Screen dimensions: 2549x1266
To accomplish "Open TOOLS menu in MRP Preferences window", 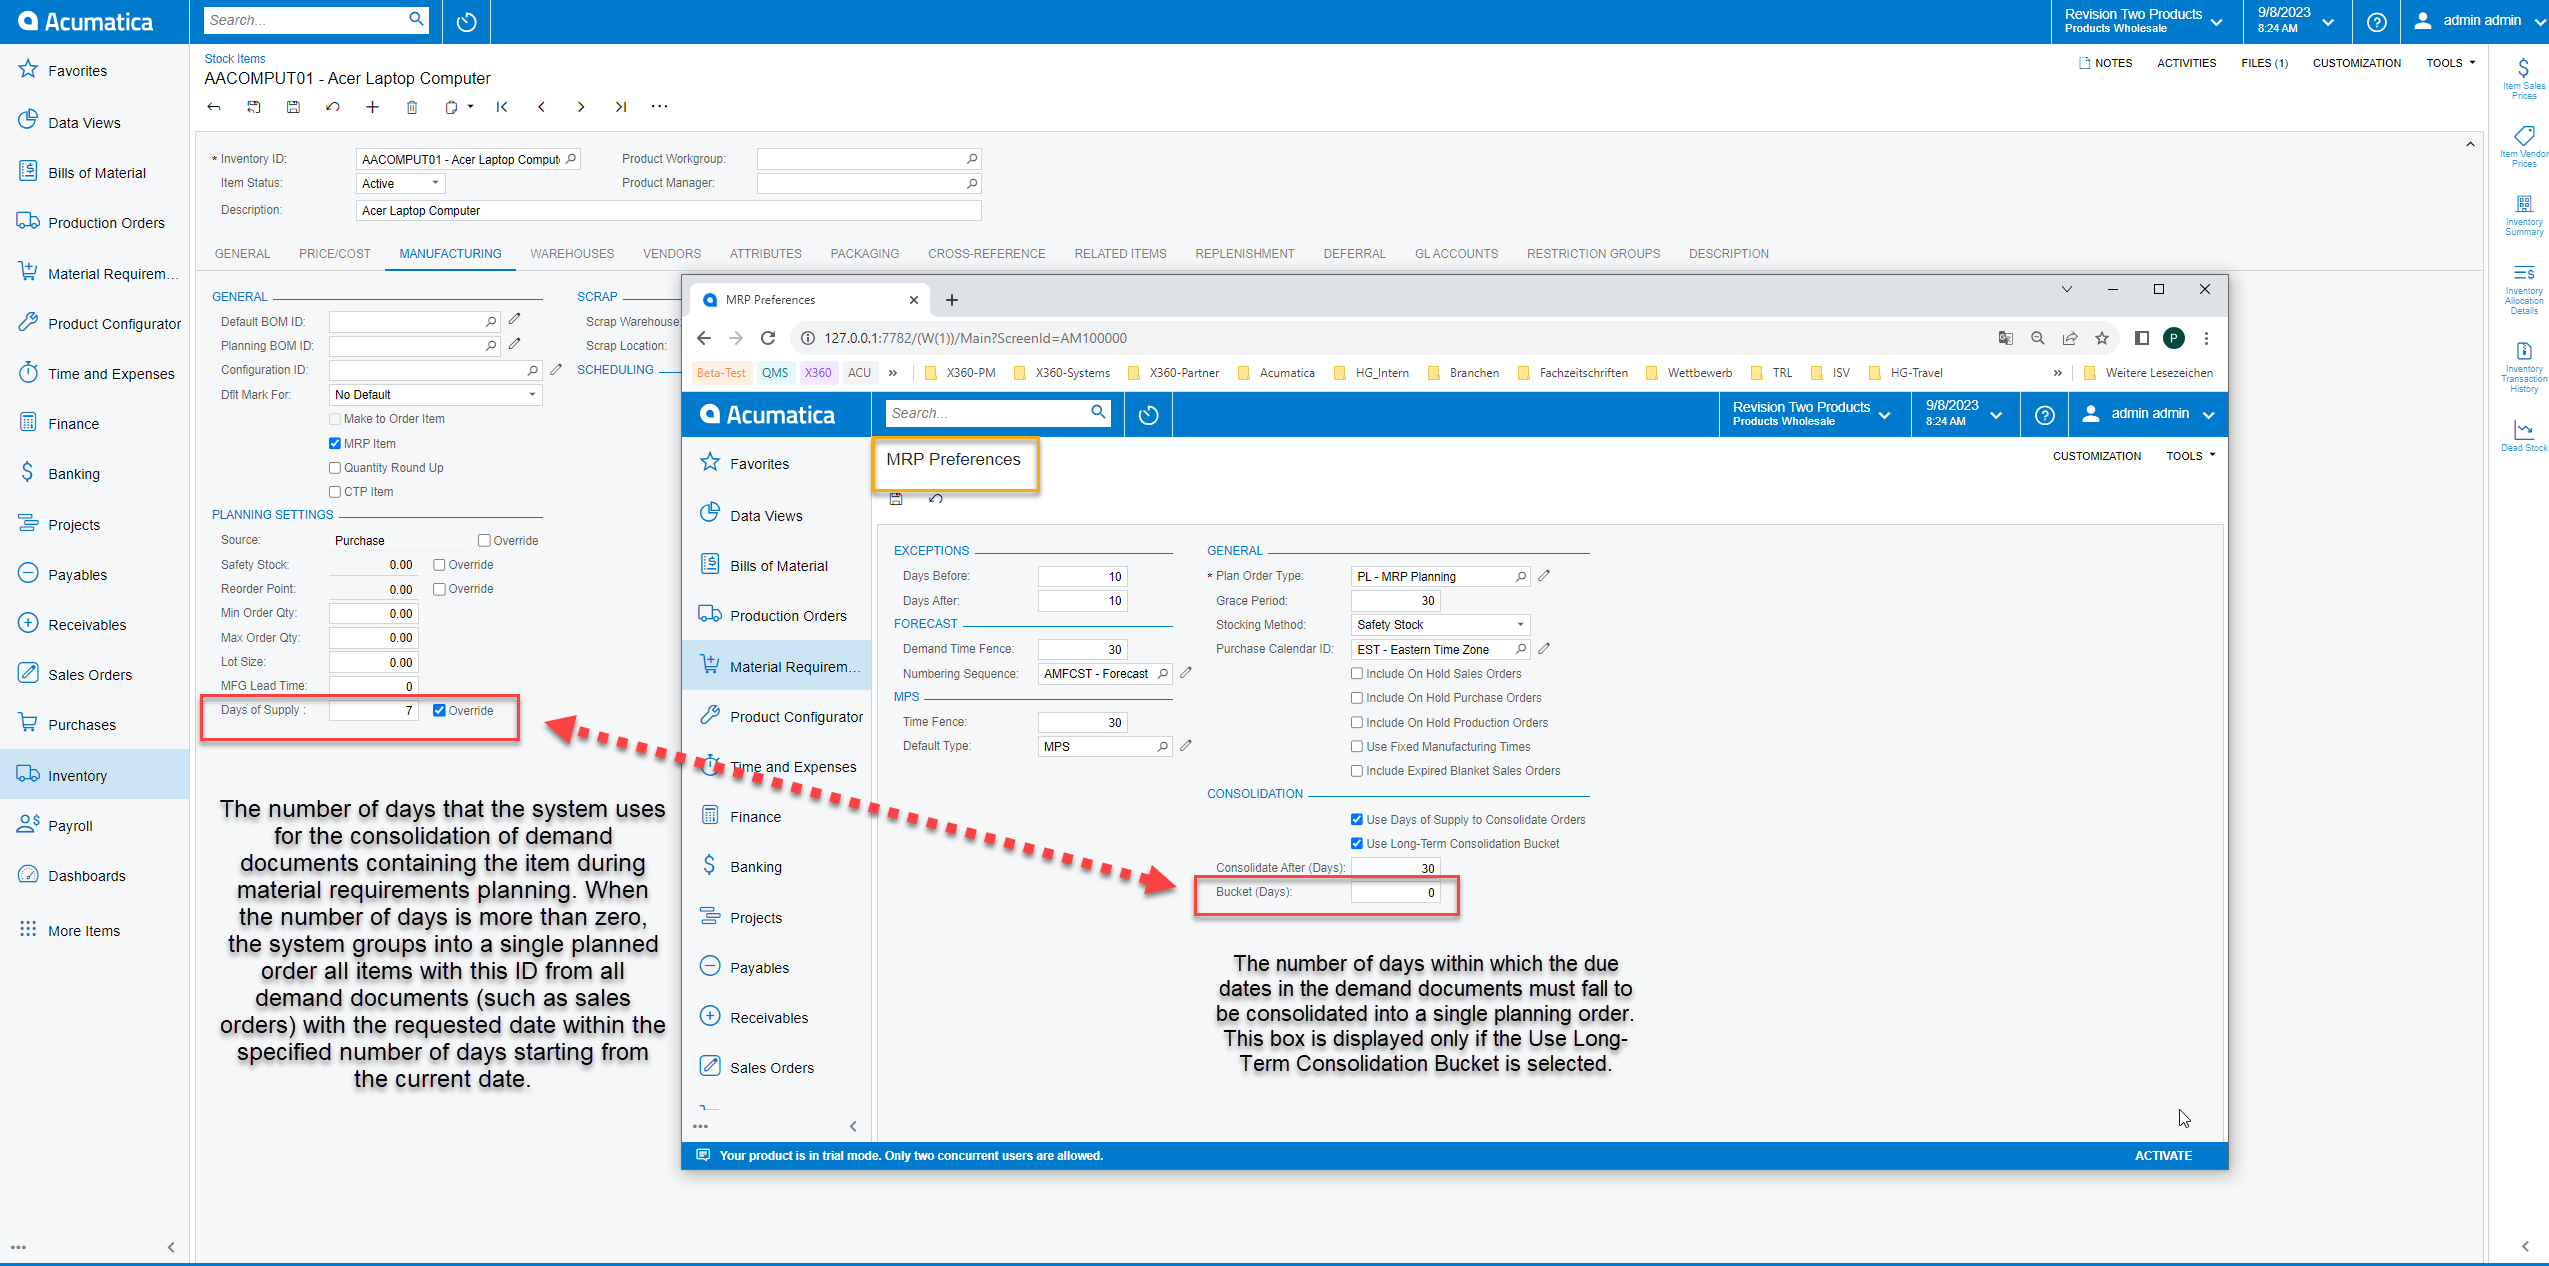I will (2190, 455).
